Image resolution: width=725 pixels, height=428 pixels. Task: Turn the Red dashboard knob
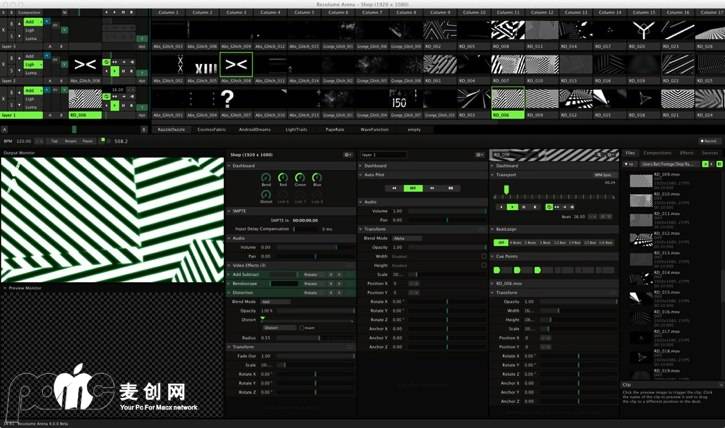pyautogui.click(x=283, y=177)
